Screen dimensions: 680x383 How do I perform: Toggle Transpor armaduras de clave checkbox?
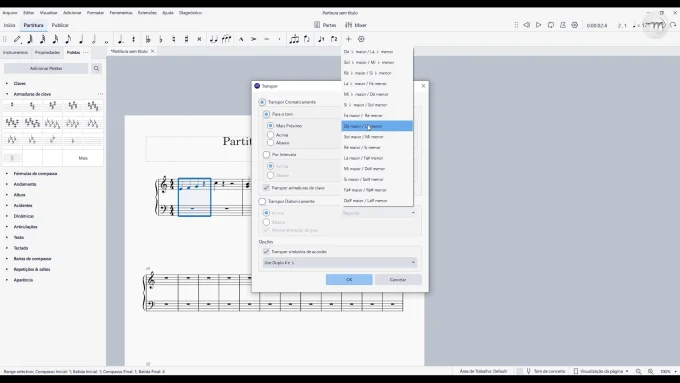coord(266,188)
